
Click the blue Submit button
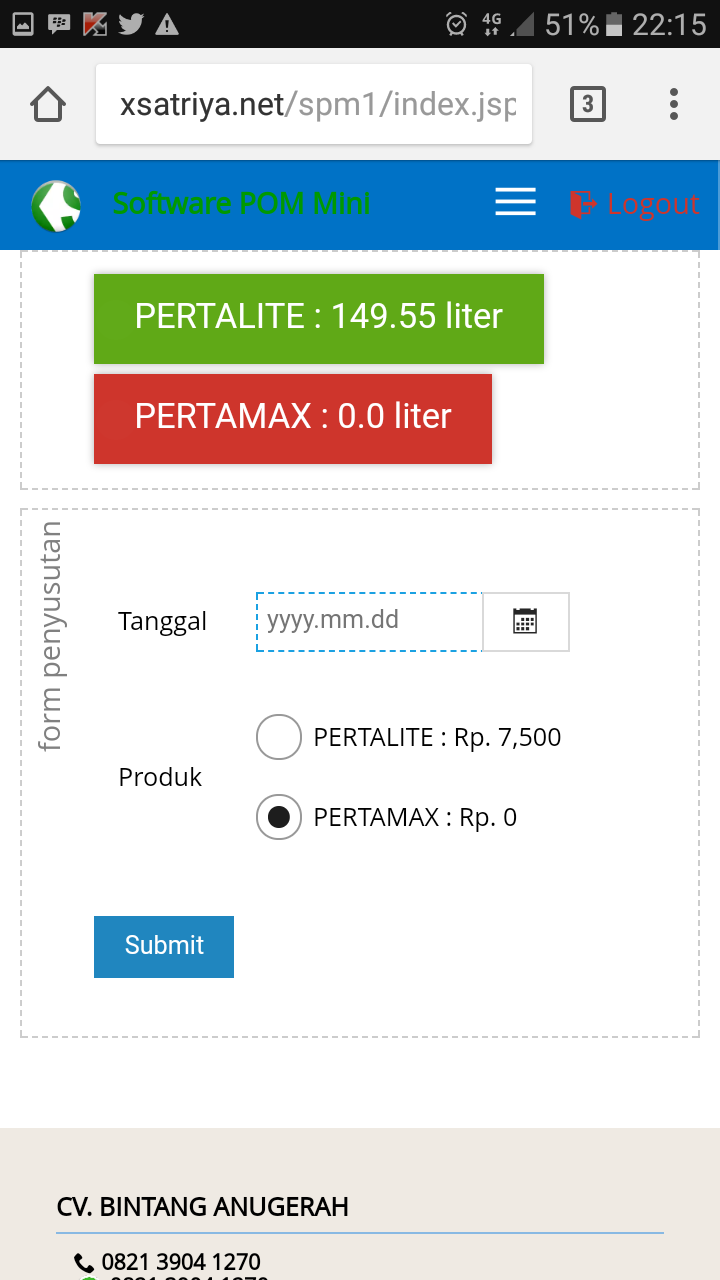coord(164,946)
